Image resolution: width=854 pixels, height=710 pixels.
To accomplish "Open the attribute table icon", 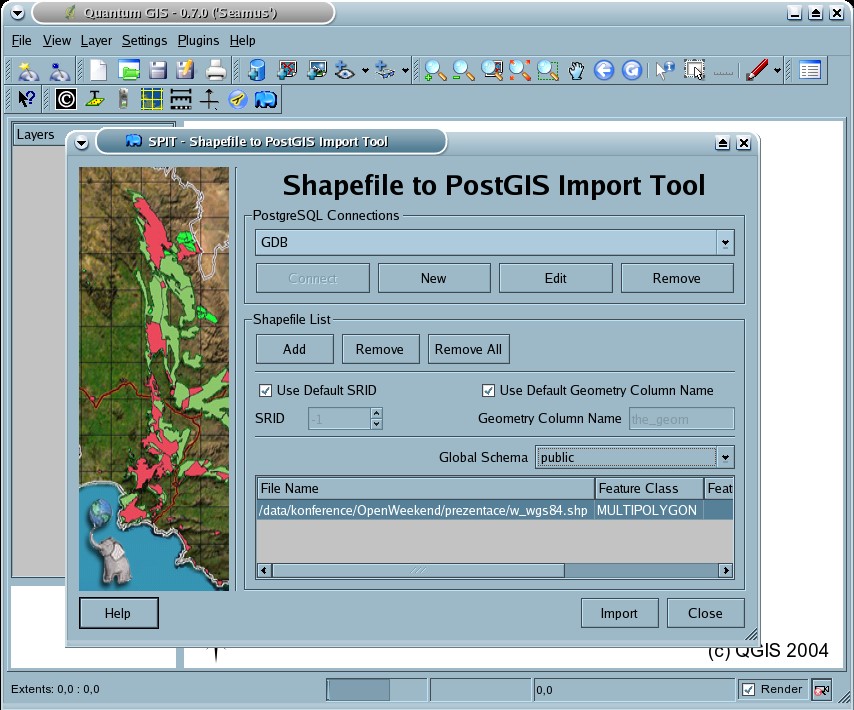I will [x=810, y=70].
